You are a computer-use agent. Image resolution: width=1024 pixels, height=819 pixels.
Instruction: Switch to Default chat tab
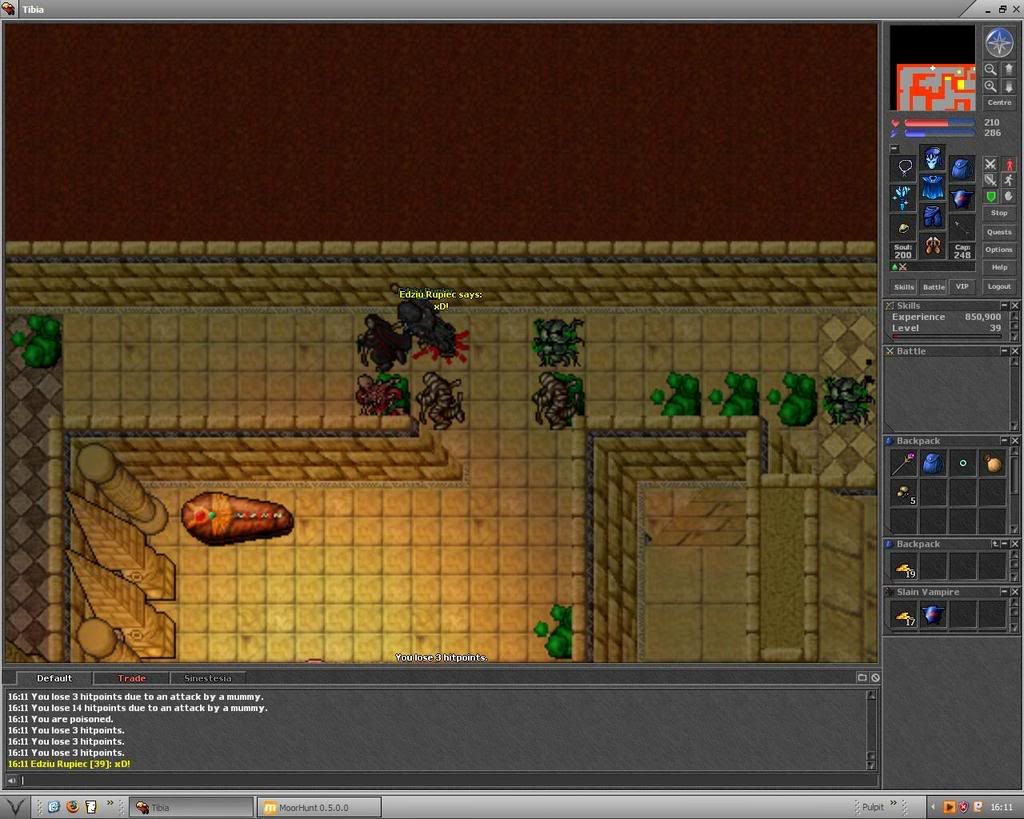pyautogui.click(x=54, y=678)
